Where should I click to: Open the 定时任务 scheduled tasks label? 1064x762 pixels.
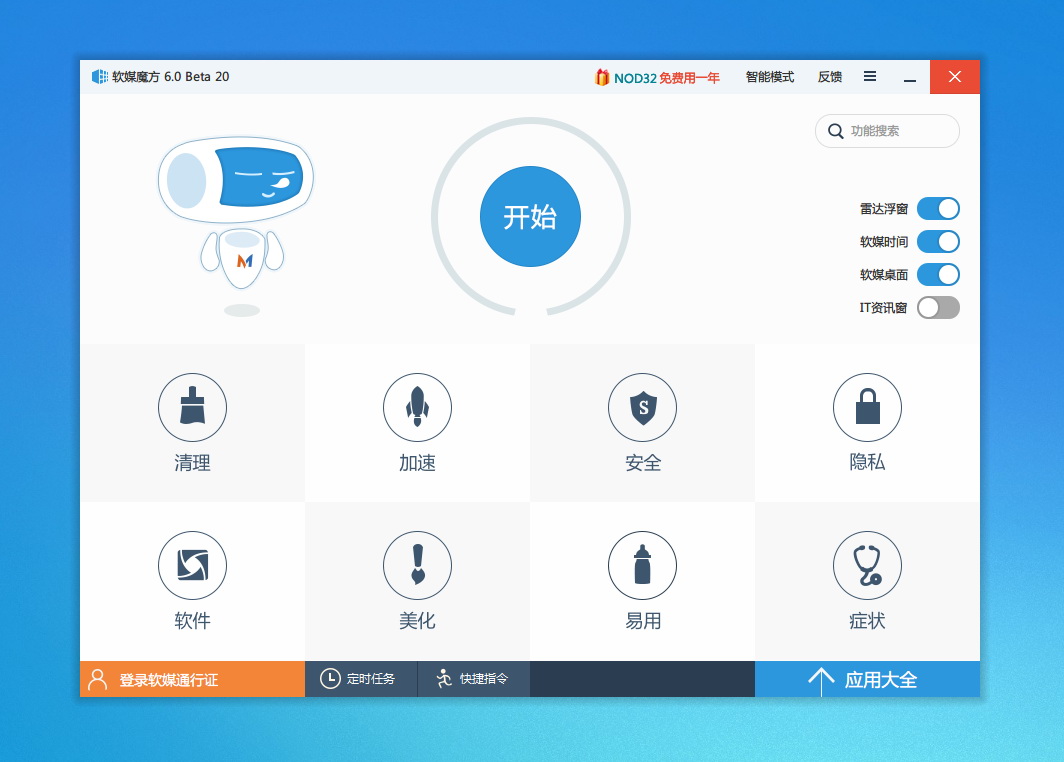tap(370, 679)
